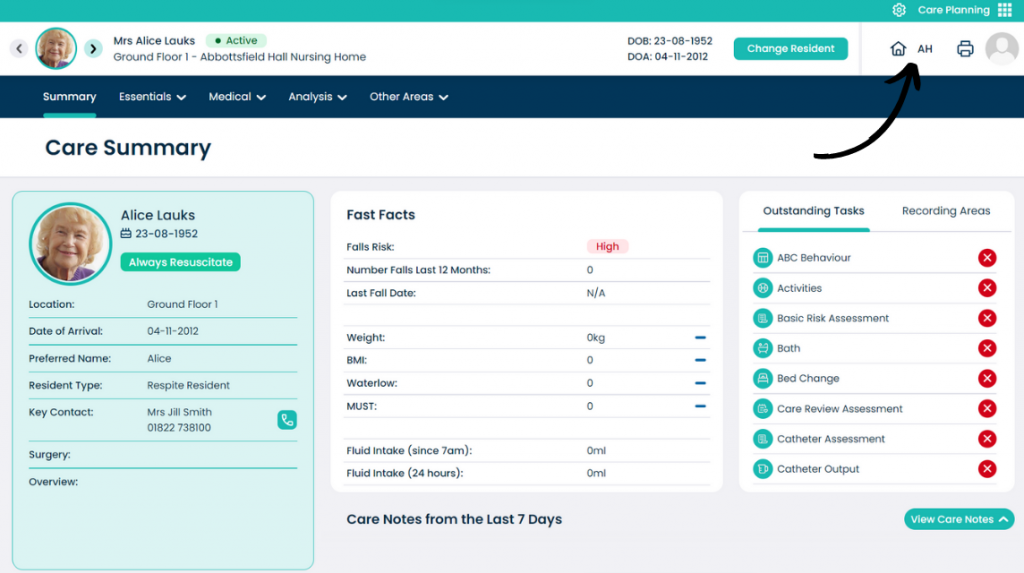Select the Summary tab
The height and width of the screenshot is (573, 1024).
point(69,97)
